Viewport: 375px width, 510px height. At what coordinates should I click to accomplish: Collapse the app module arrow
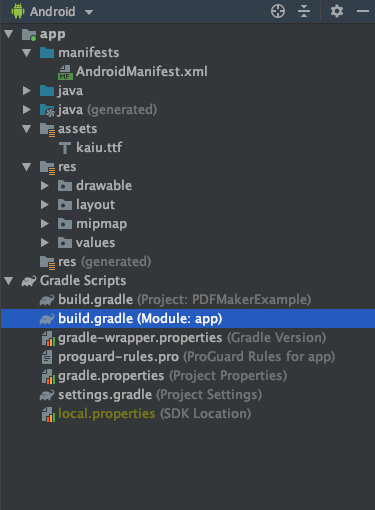(x=9, y=34)
